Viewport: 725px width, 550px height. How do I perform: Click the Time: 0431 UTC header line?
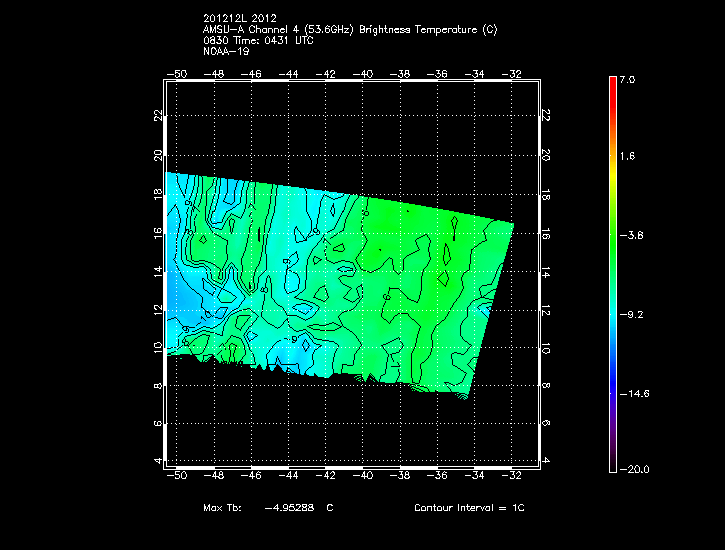tap(261, 41)
